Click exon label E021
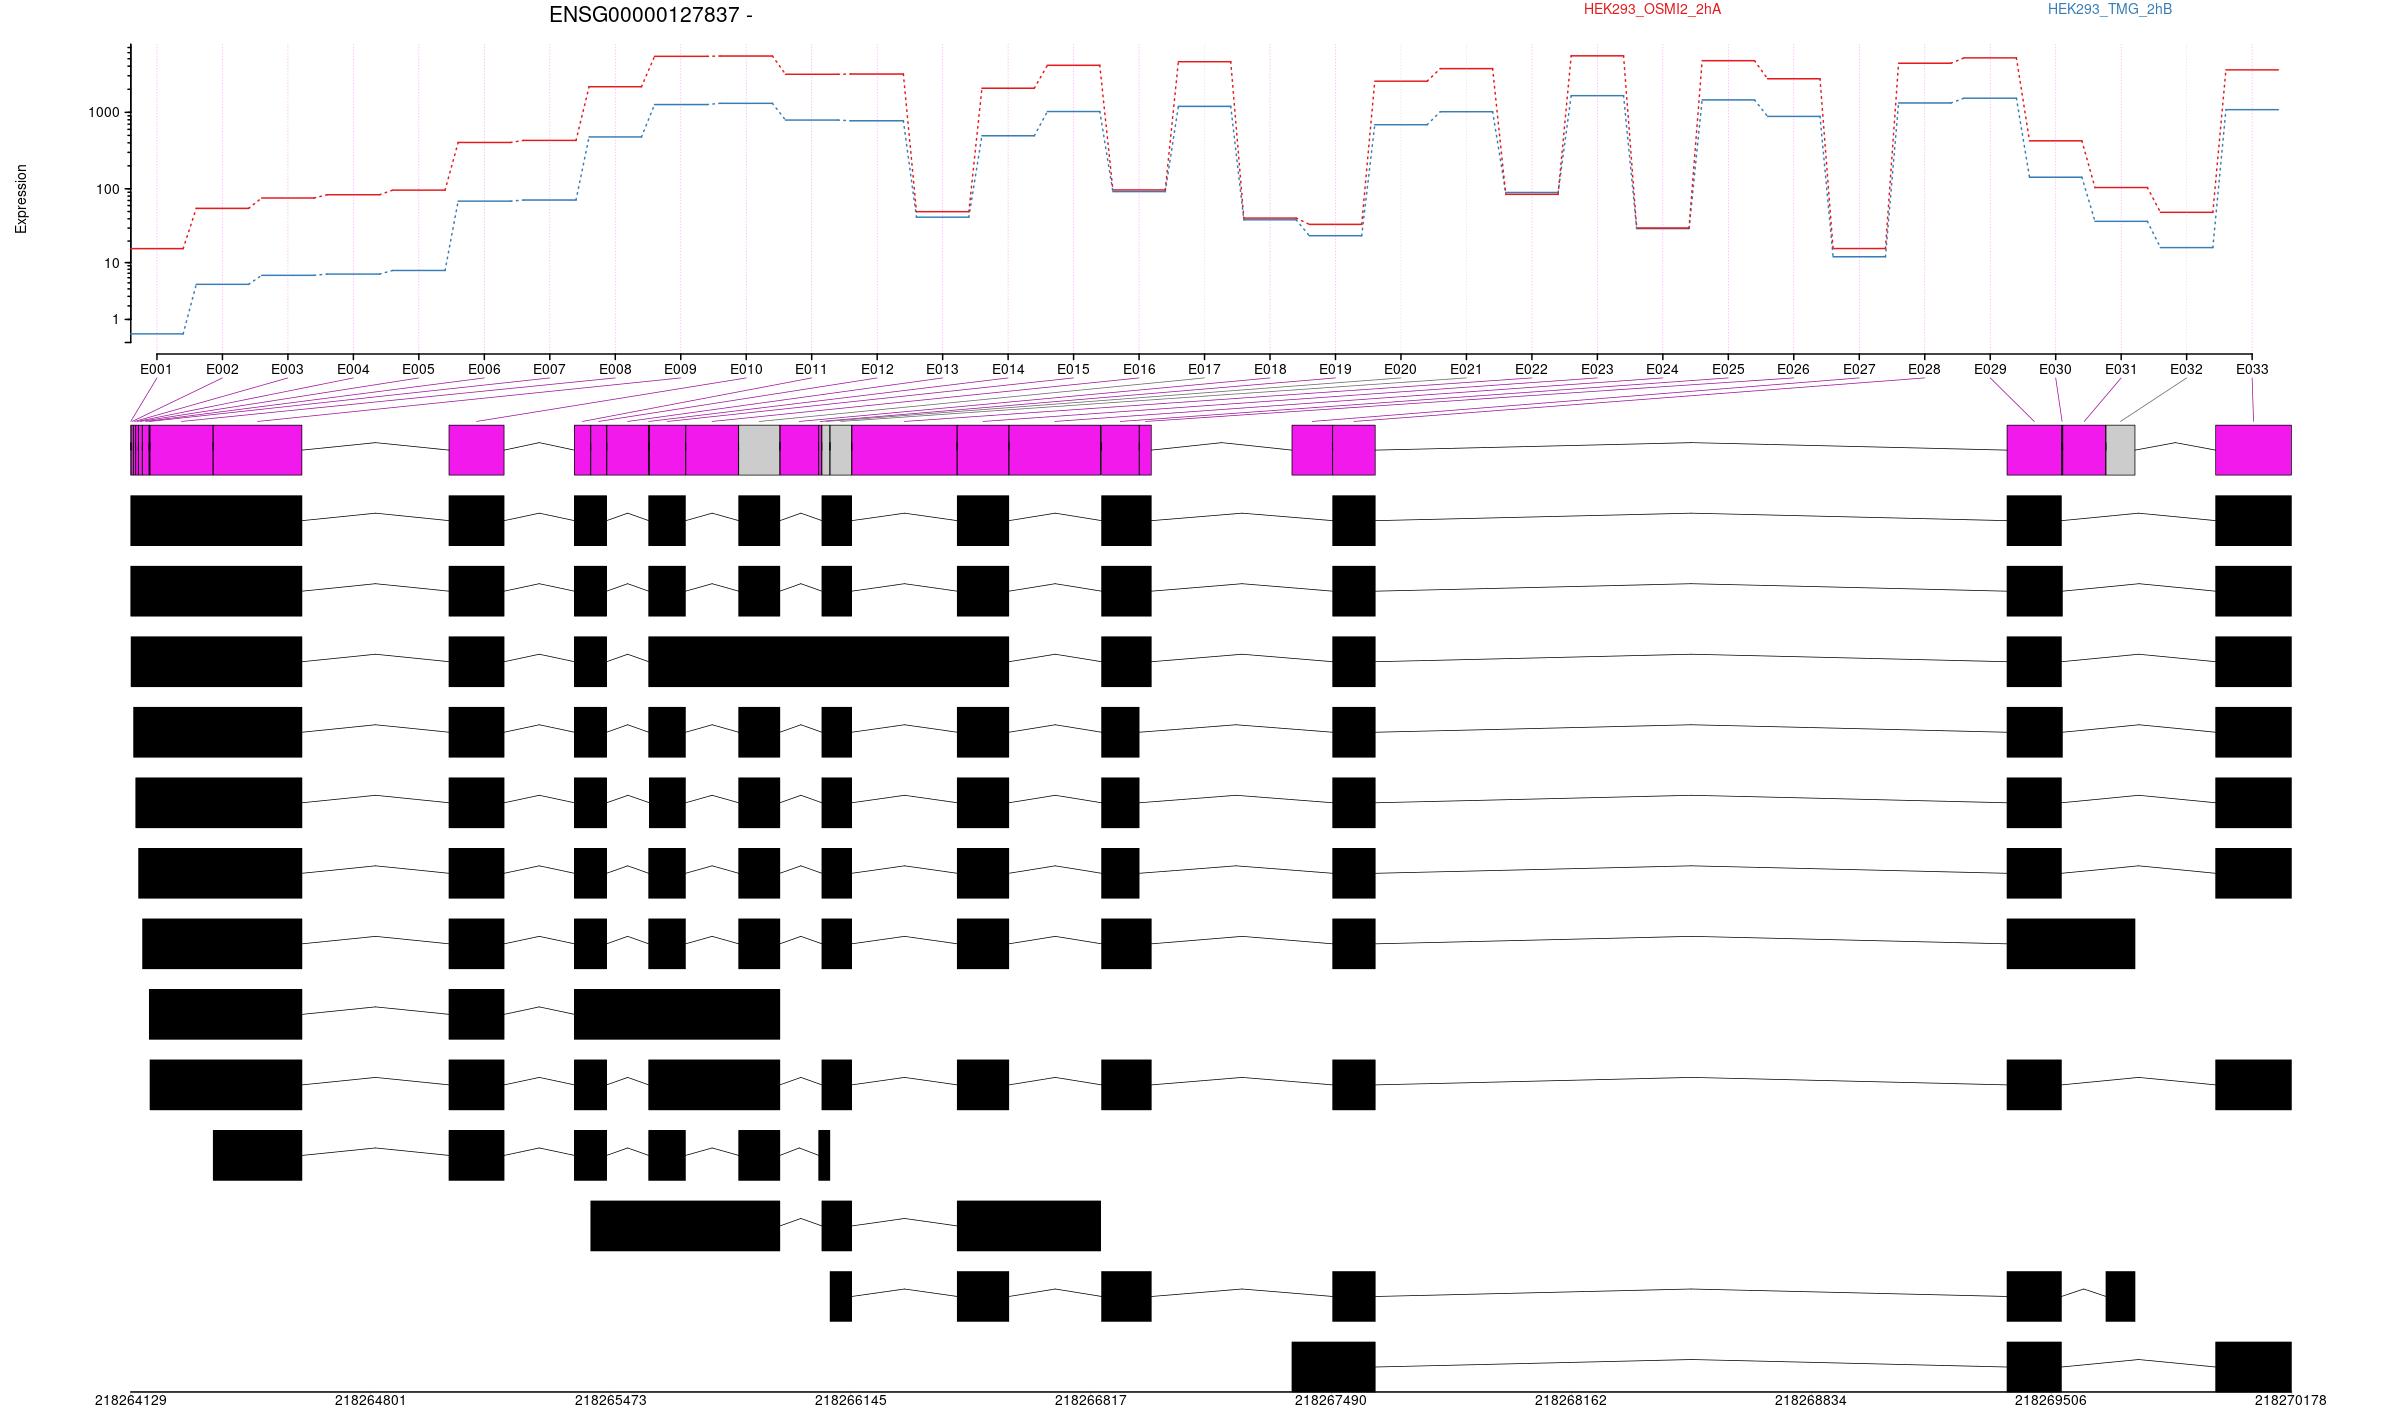 click(x=1466, y=369)
